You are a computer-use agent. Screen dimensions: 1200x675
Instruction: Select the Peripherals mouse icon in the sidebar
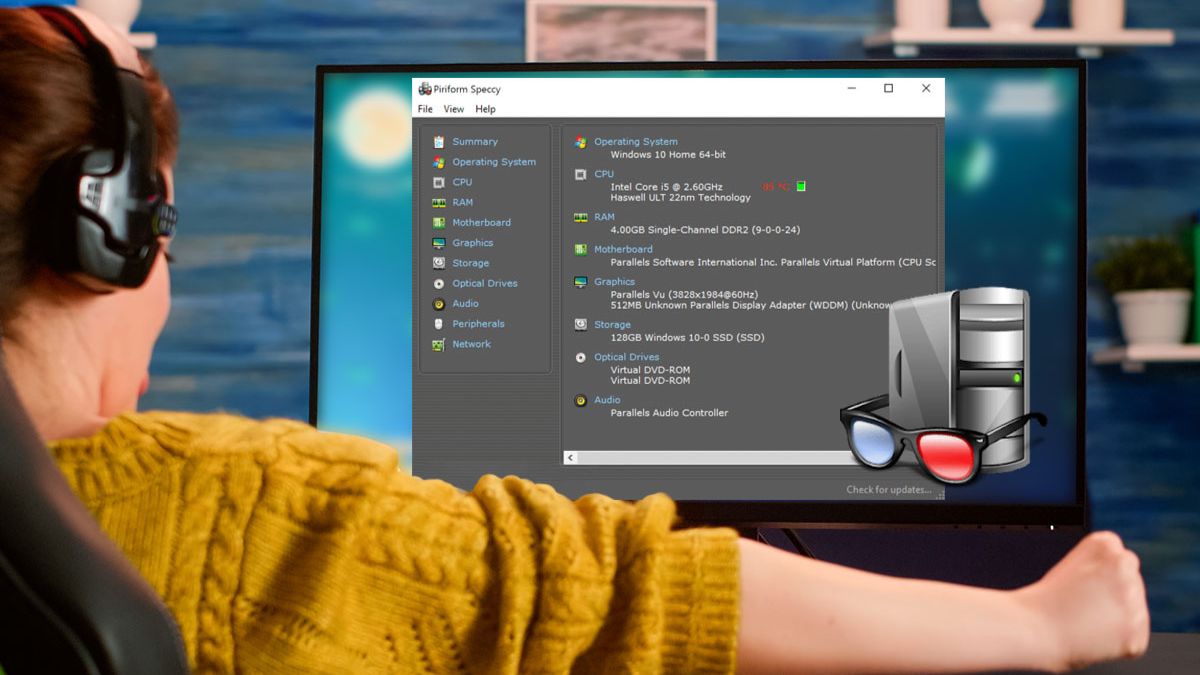tap(439, 324)
